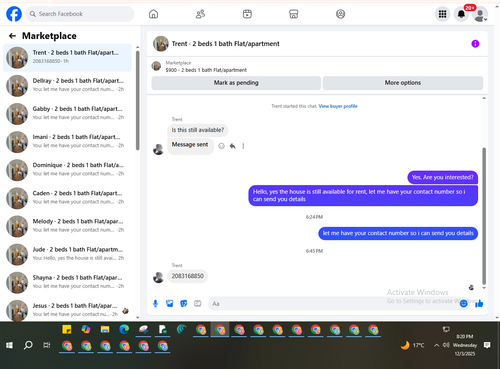Send a voice clip with the microphone
The image size is (500, 369).
[x=155, y=303]
